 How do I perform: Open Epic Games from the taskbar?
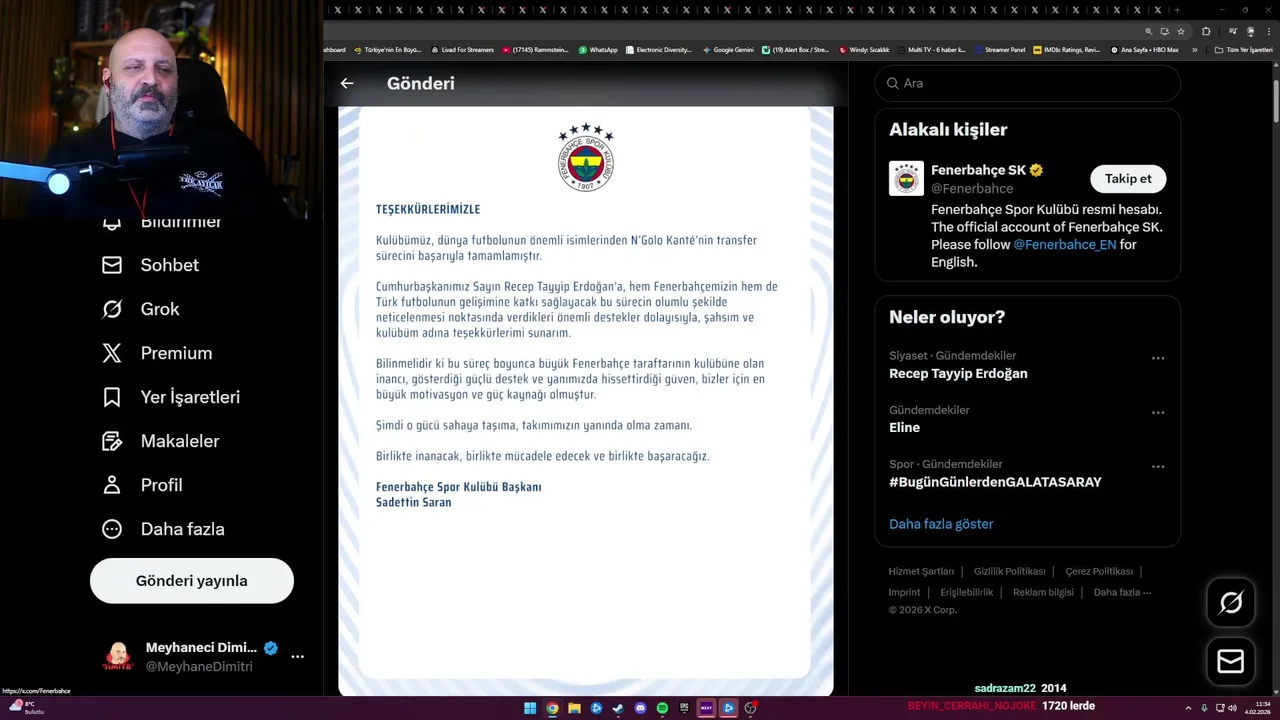click(x=684, y=708)
